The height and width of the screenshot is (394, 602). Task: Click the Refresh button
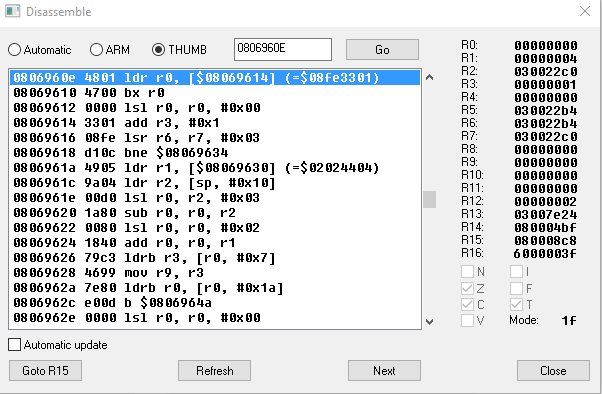214,371
